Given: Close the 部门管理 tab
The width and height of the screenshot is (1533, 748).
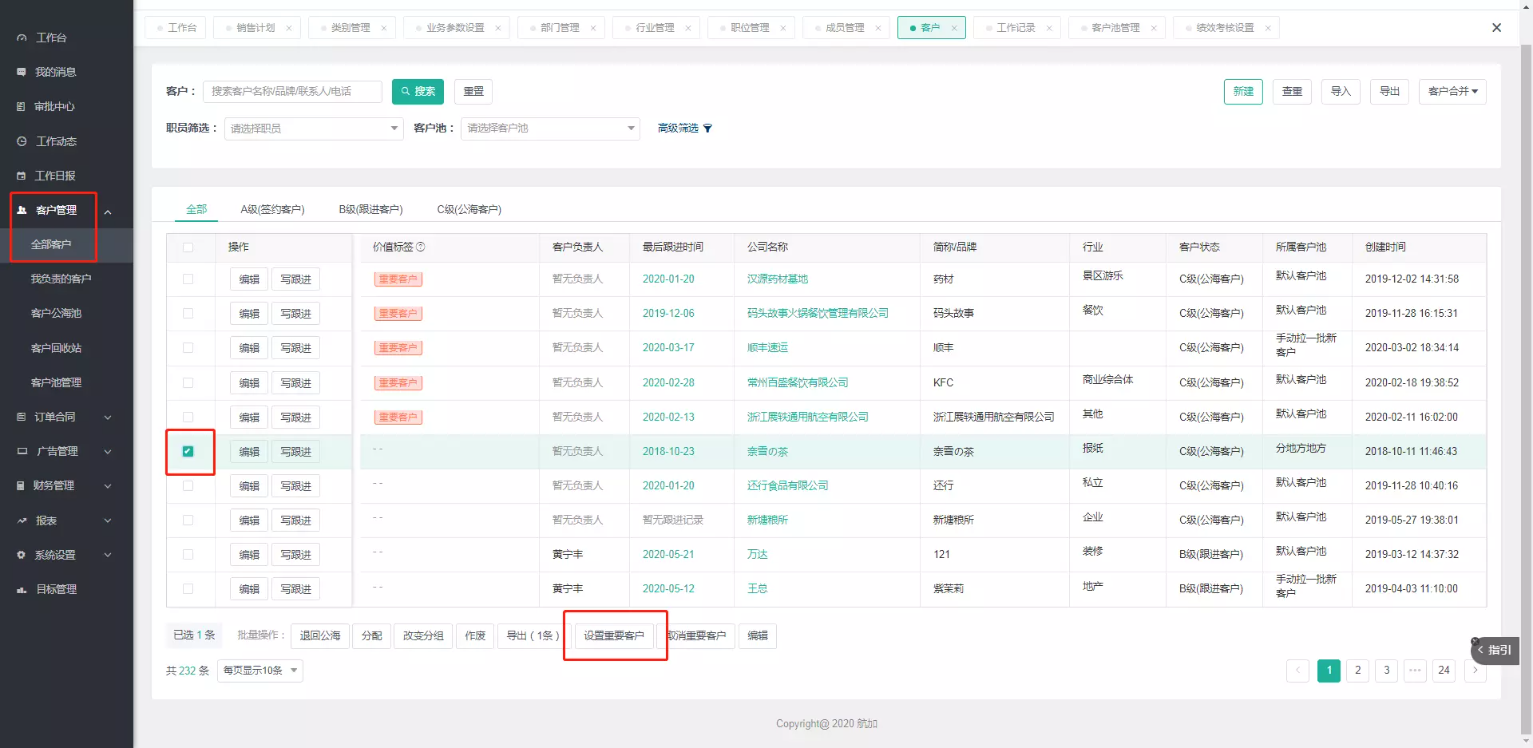Looking at the screenshot, I should [594, 28].
